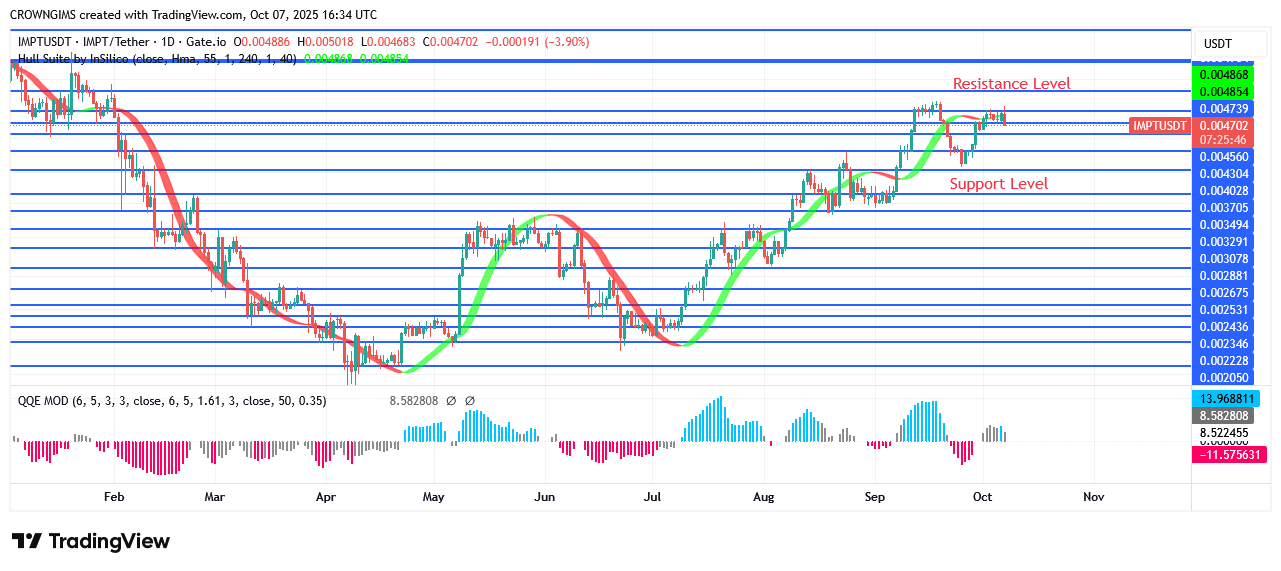Screen dimensions: 1281x571
Task: Click the 8.522455 QQE scale value
Action: tap(1224, 433)
